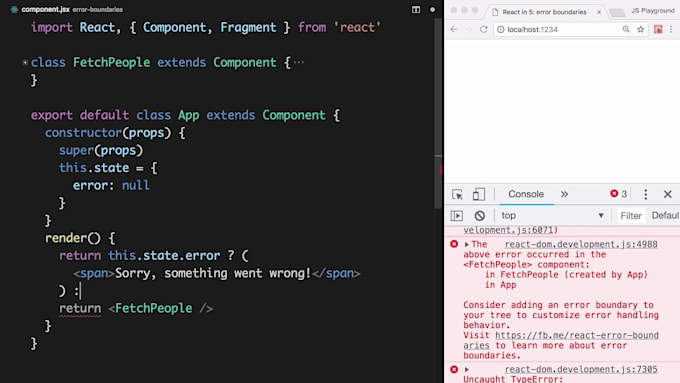Open the Chrome three-dot menu
This screenshot has width=680, height=383.
671,29
